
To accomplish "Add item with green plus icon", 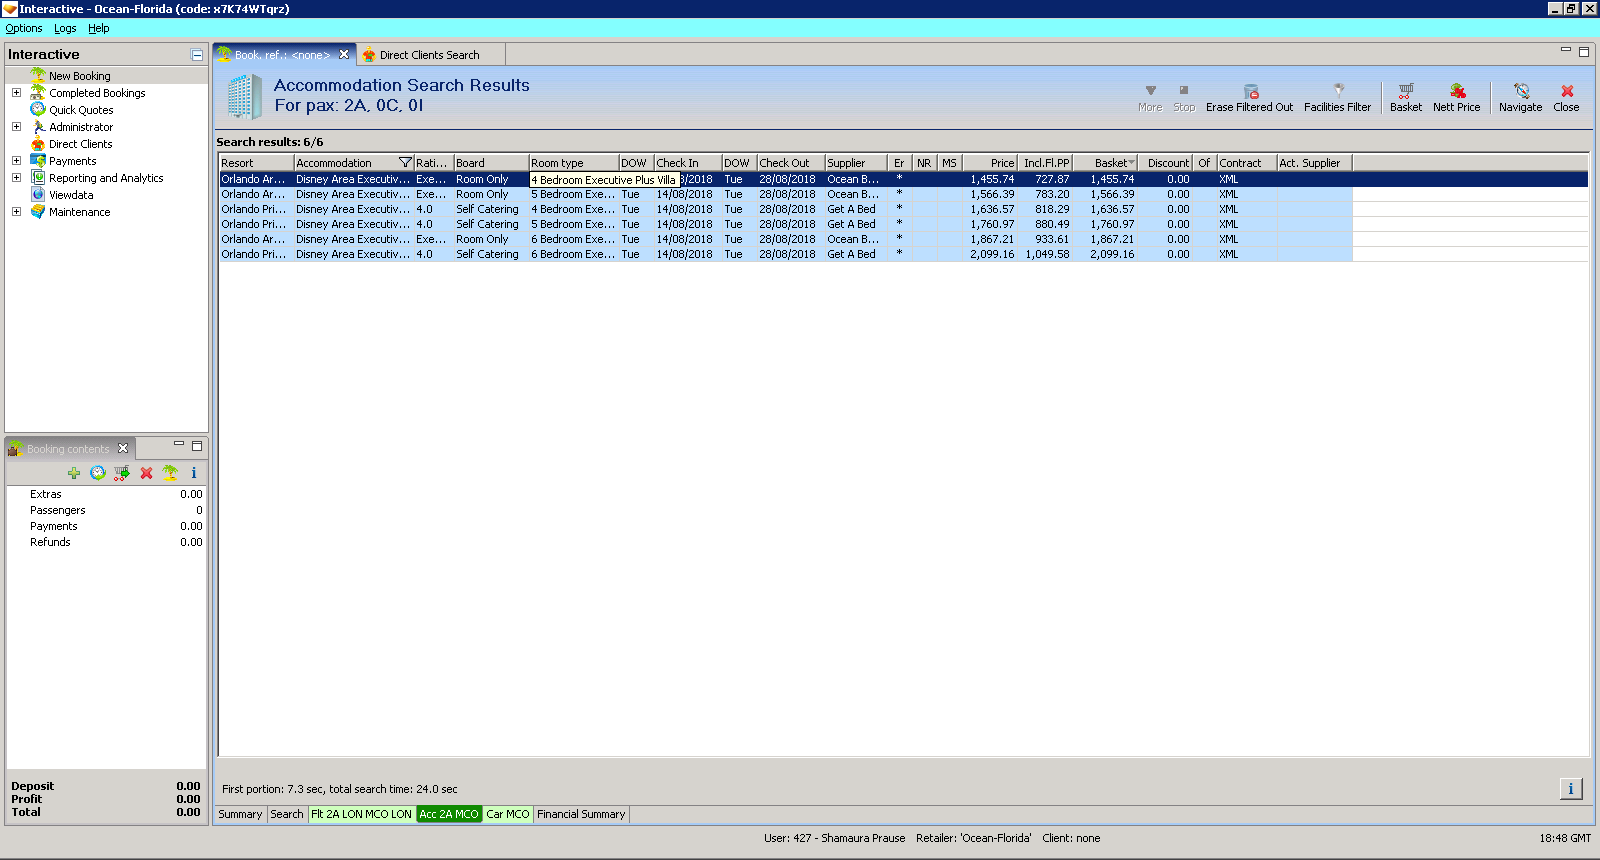I will 74,473.
